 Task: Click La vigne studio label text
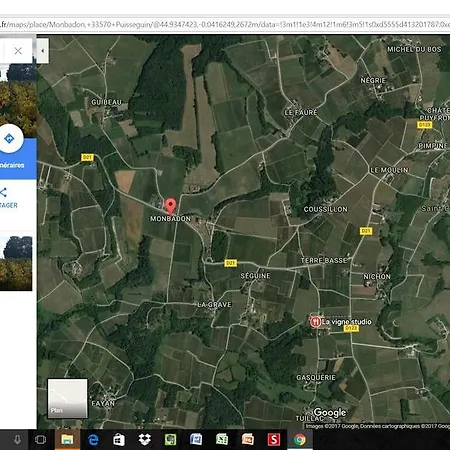347,322
